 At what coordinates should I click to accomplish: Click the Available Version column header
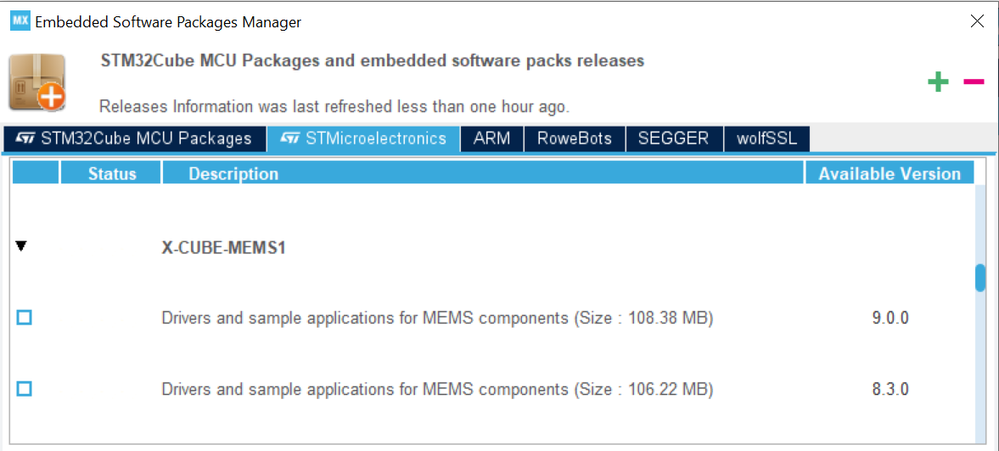point(889,174)
